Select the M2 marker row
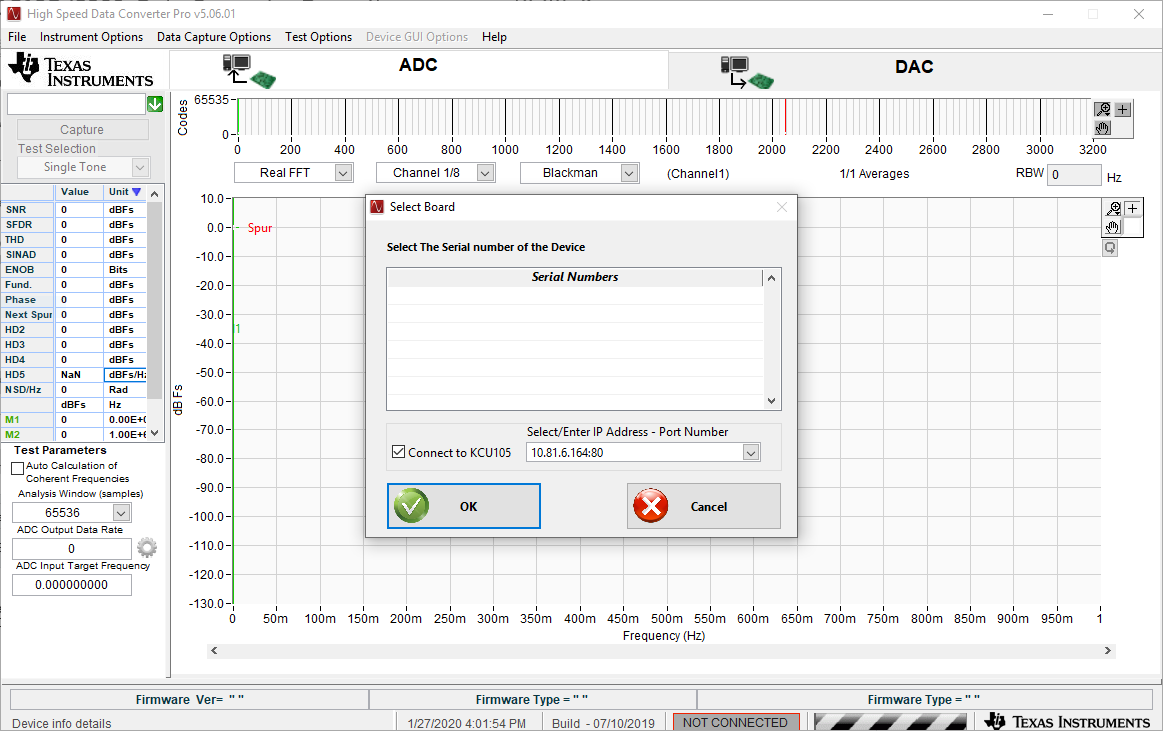The height and width of the screenshot is (731, 1163). [x=27, y=434]
